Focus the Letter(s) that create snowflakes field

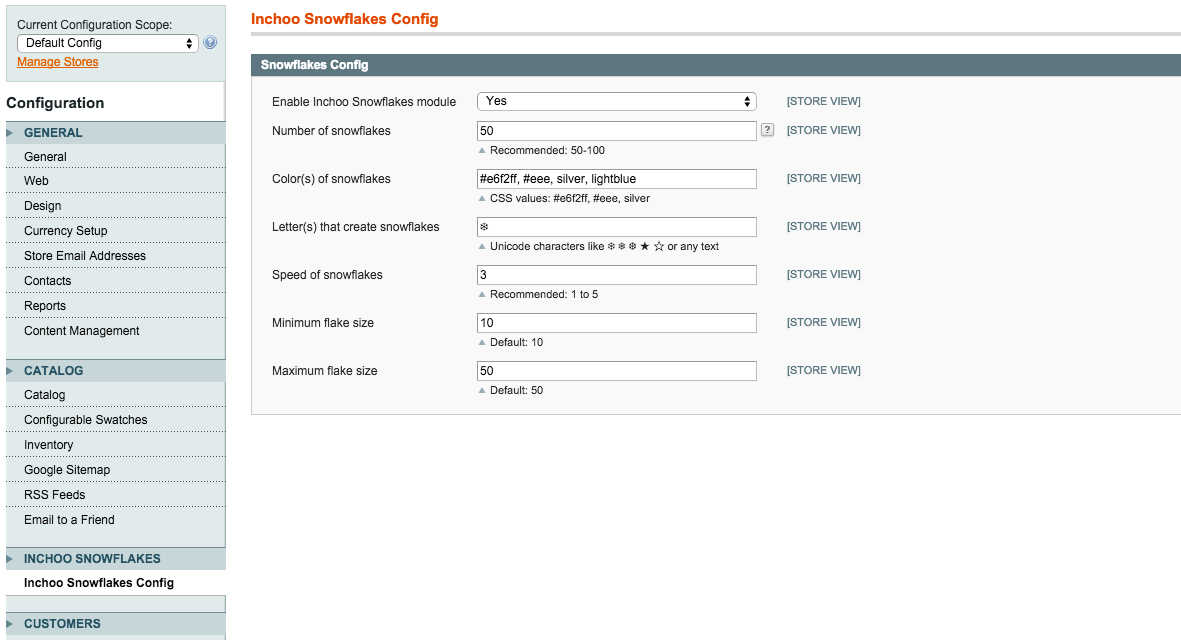[x=616, y=227]
